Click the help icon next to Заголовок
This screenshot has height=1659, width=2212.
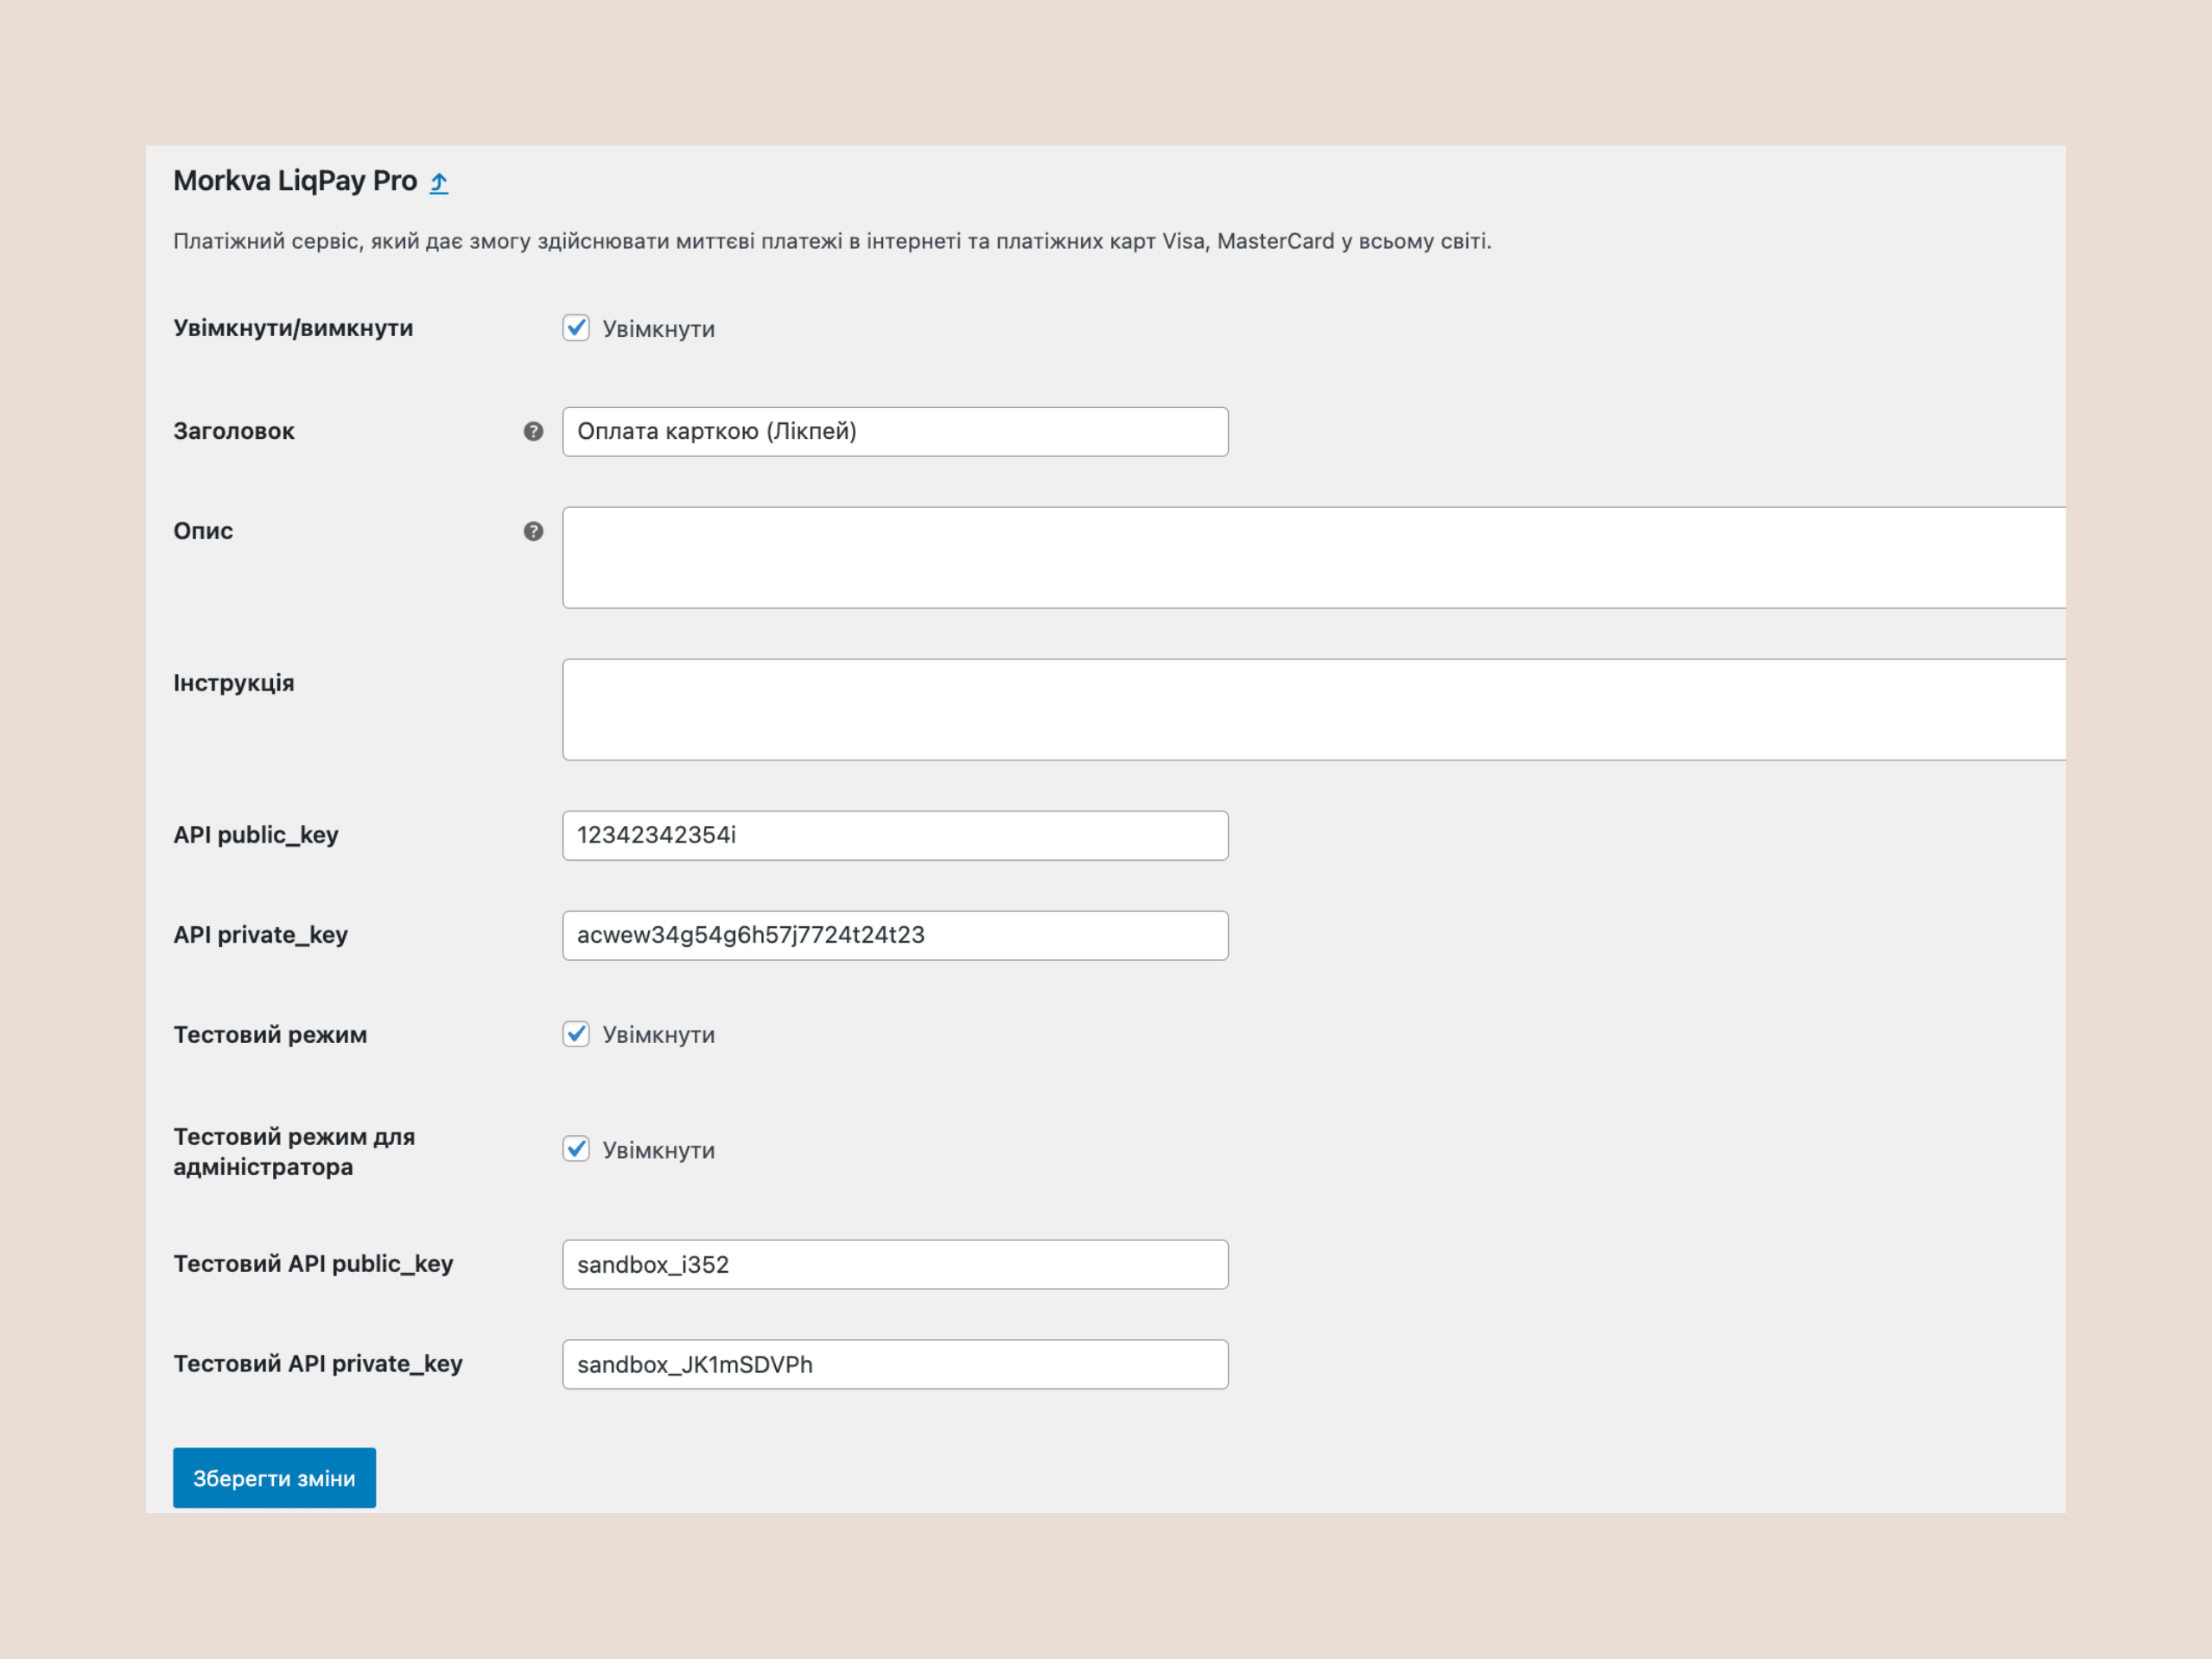pyautogui.click(x=533, y=431)
